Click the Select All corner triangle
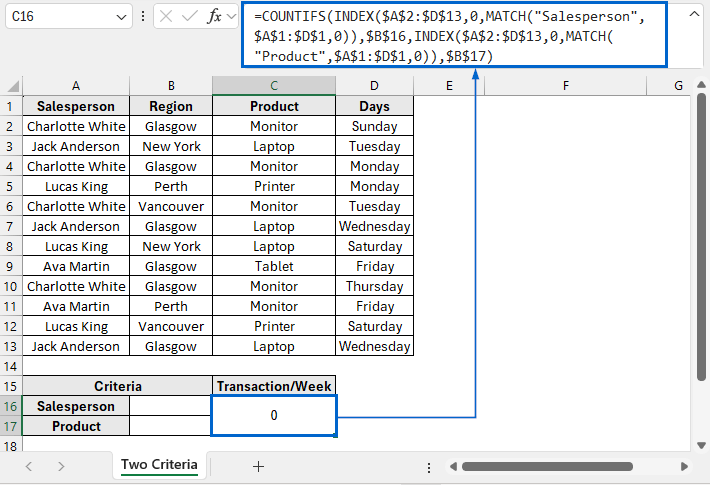This screenshot has width=710, height=485. coord(11,86)
